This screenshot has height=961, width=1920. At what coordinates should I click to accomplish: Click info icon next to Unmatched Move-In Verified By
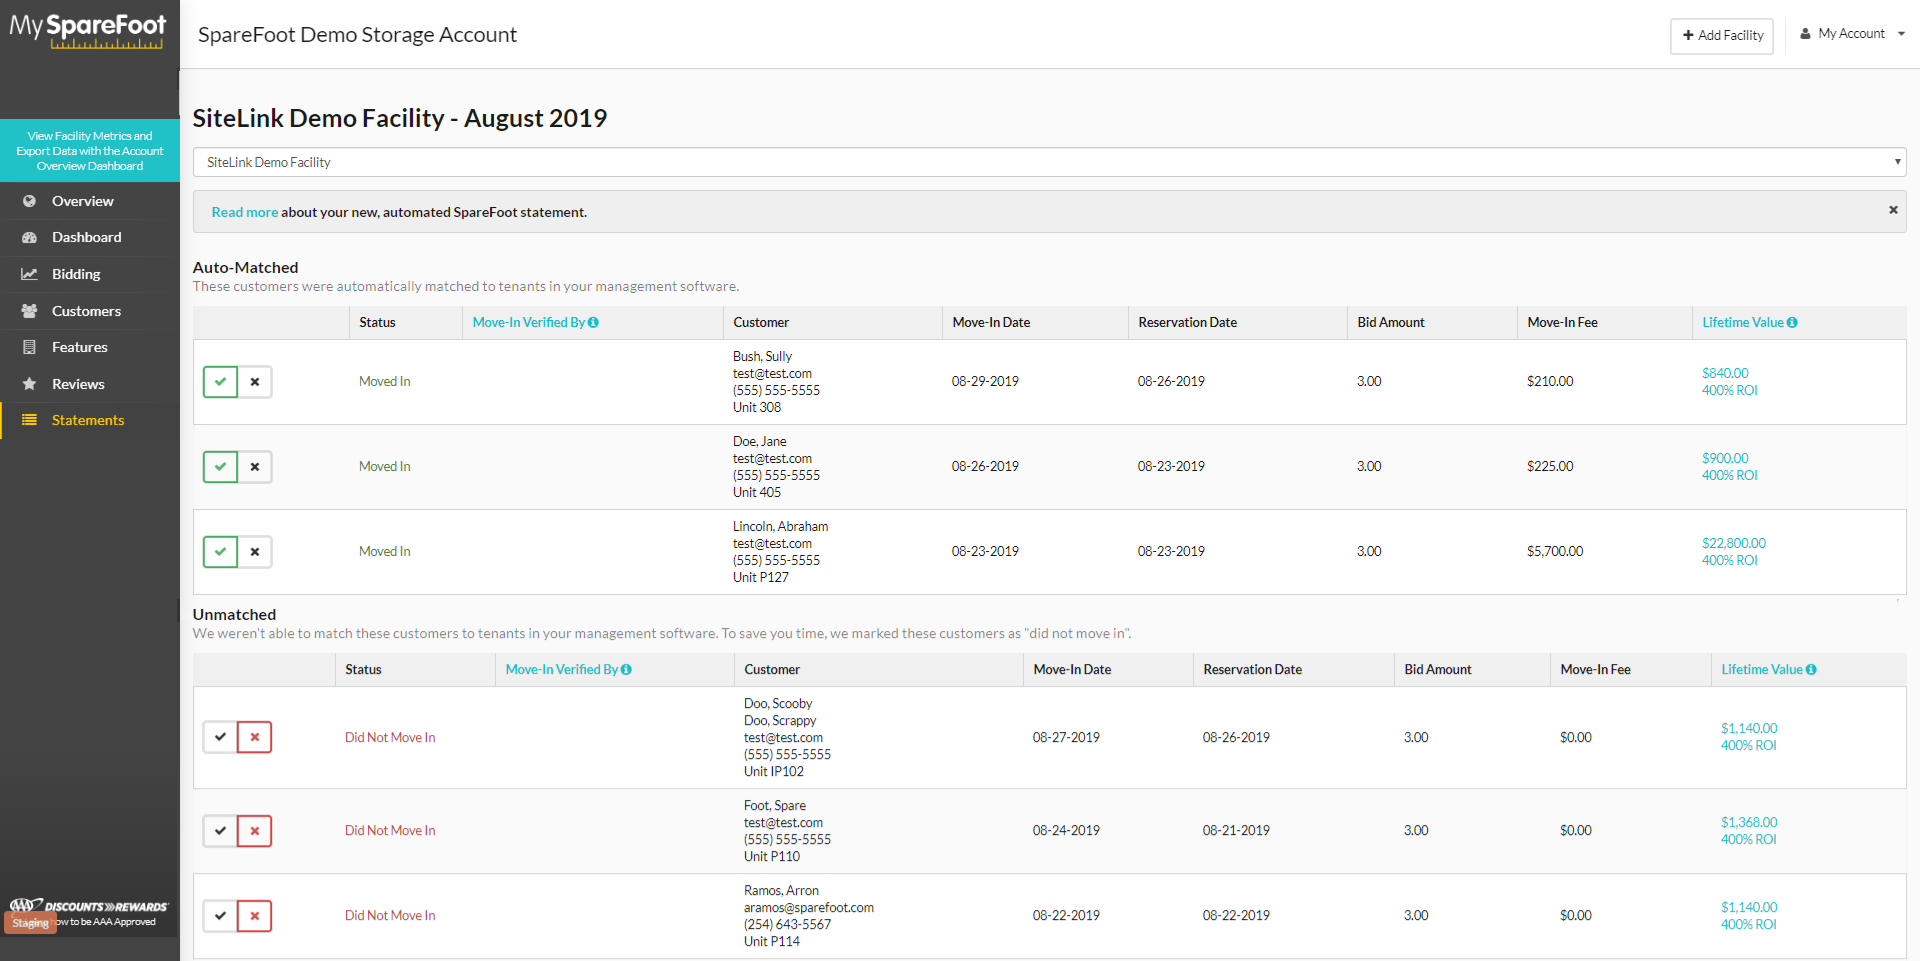626,669
